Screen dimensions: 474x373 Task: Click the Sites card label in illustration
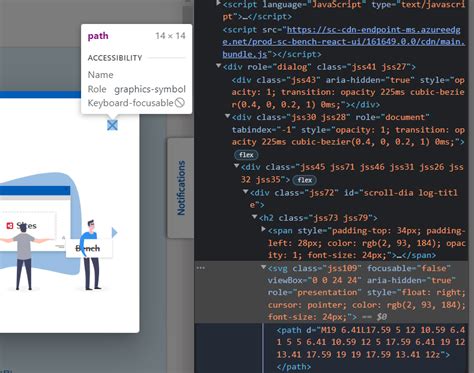(x=26, y=226)
